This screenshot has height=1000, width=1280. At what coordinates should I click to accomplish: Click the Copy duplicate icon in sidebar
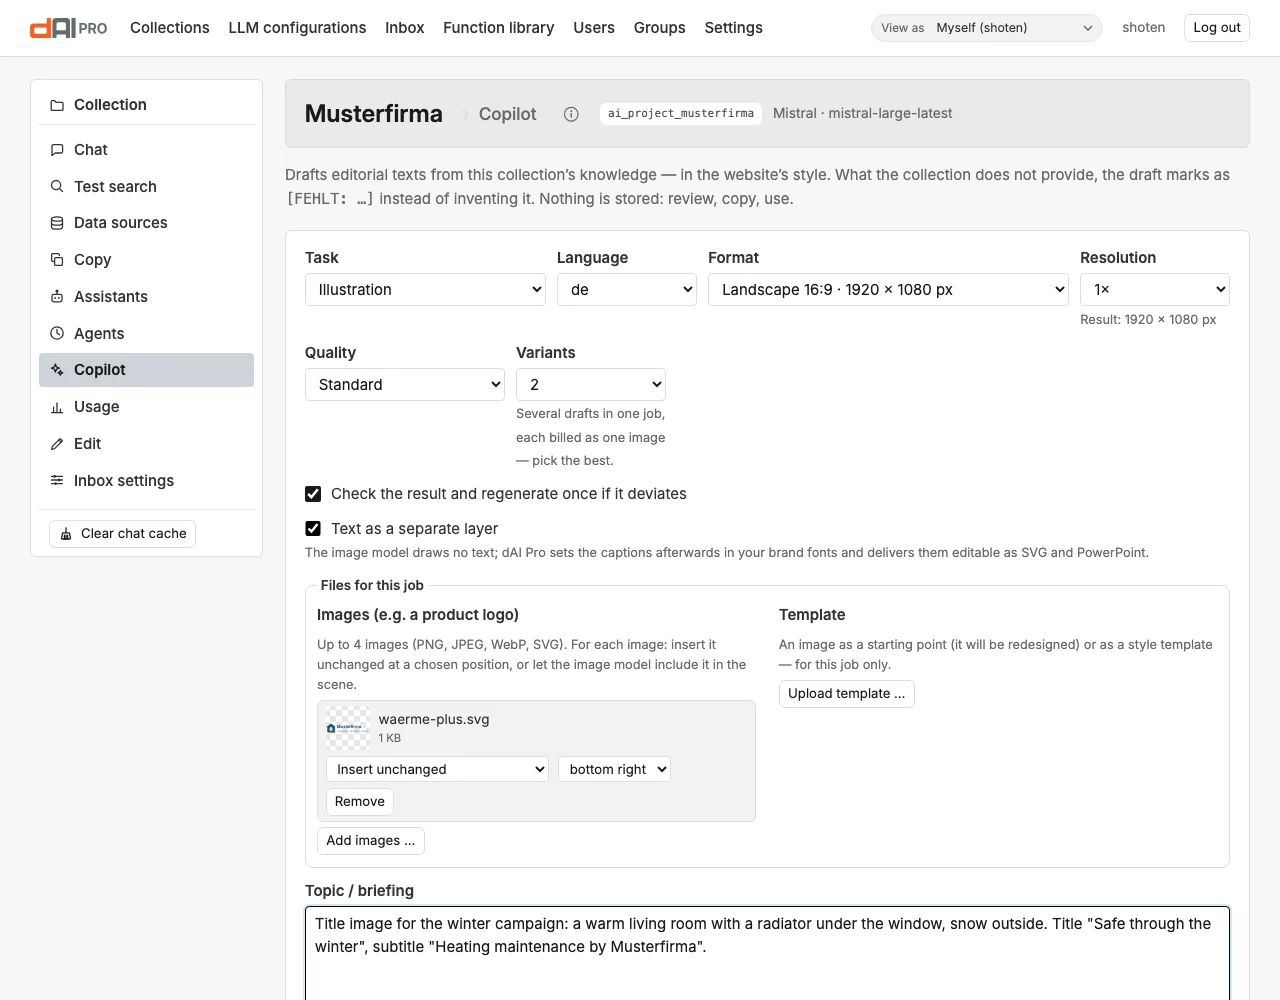[57, 260]
